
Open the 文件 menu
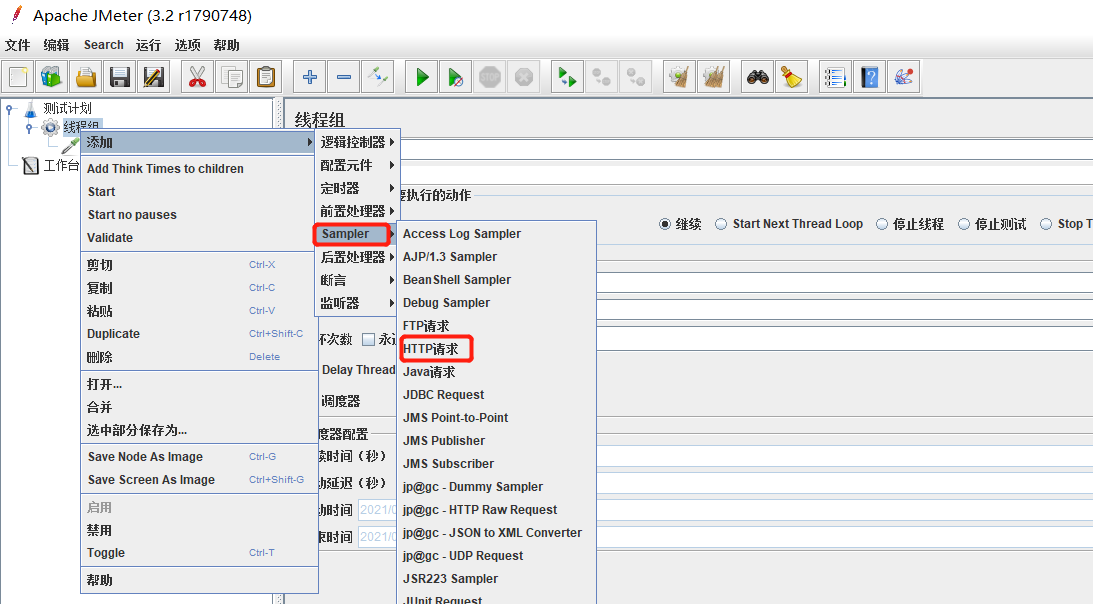(17, 45)
